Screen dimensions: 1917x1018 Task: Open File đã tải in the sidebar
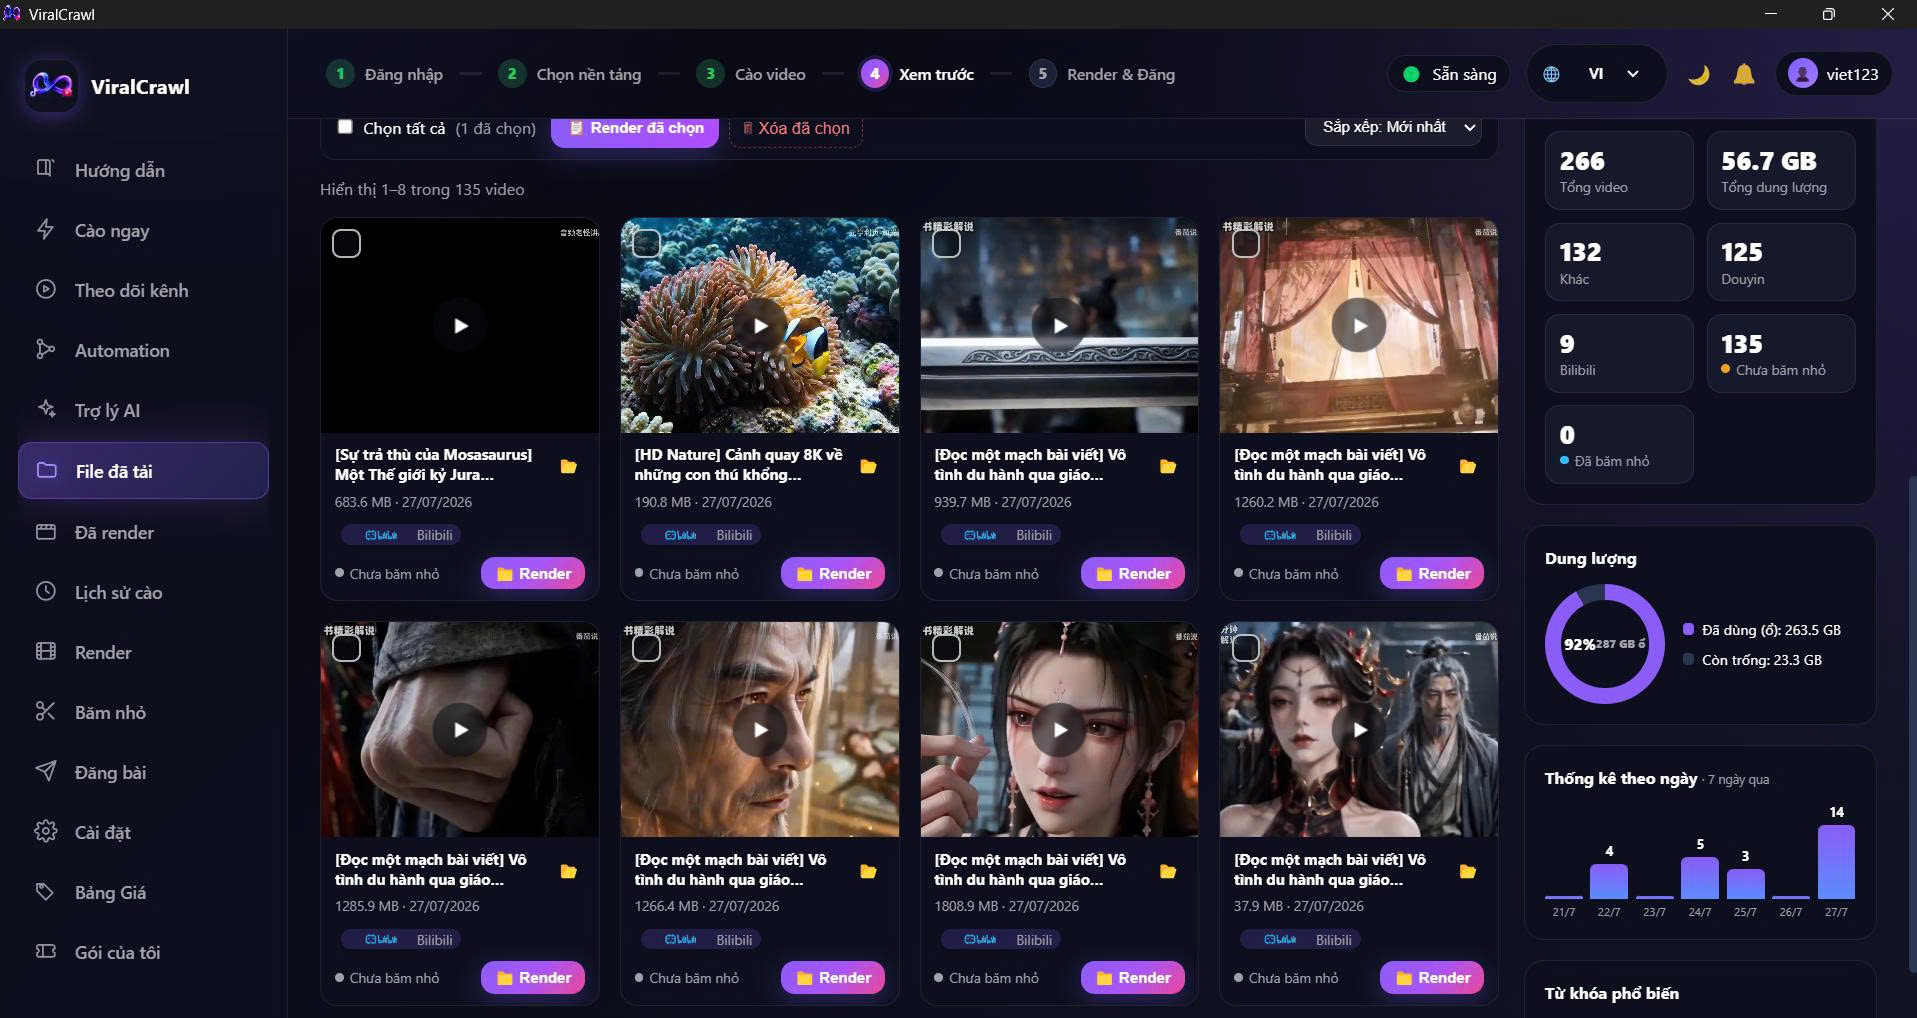143,470
